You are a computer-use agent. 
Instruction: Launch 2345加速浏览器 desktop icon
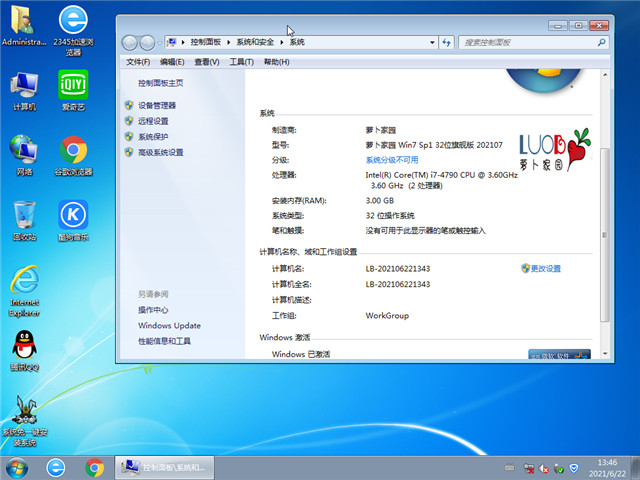[73, 30]
